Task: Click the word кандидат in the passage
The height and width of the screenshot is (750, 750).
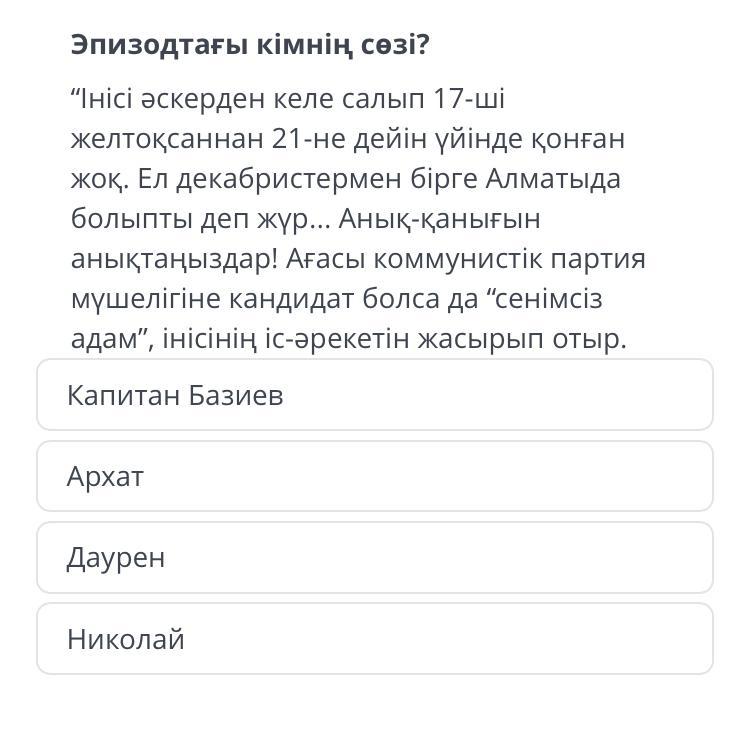Action: pos(323,299)
